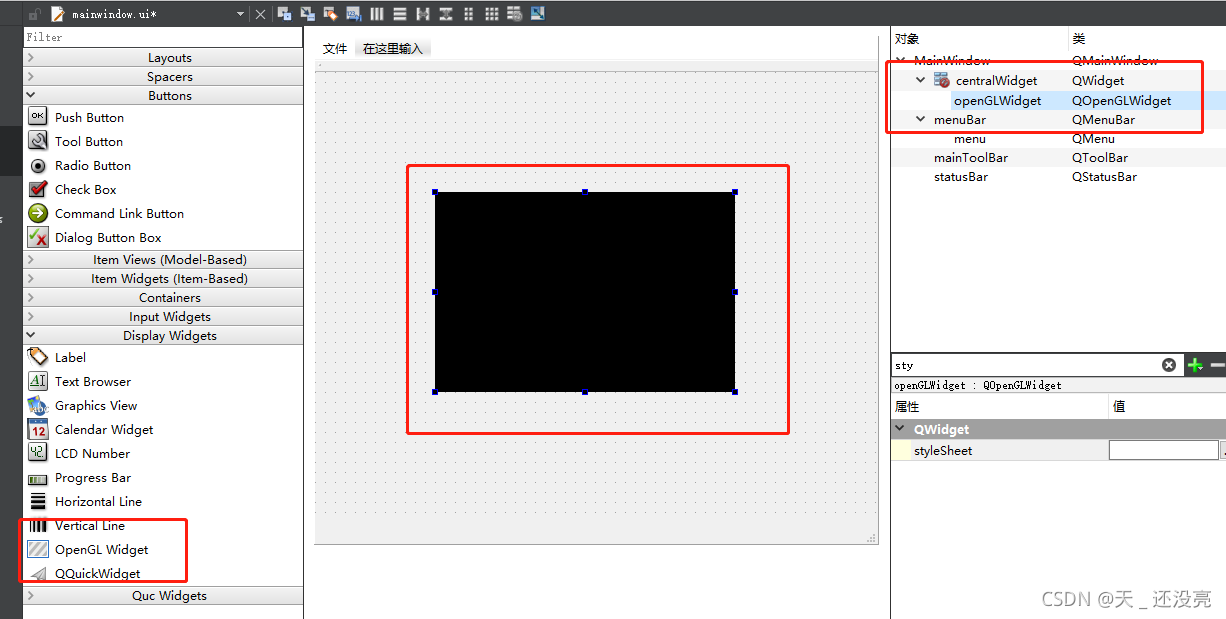Click the Lay Out Vertically toolbar icon
1226x619 pixels.
coord(399,13)
